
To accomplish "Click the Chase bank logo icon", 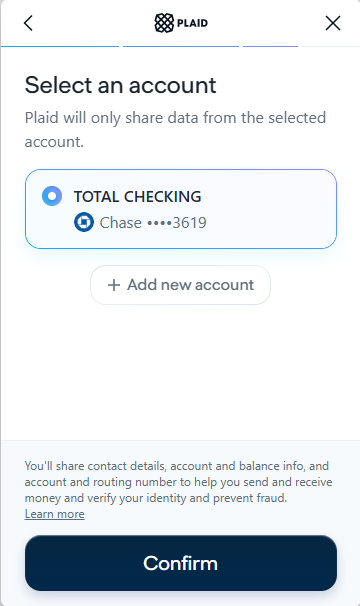I will tap(84, 222).
